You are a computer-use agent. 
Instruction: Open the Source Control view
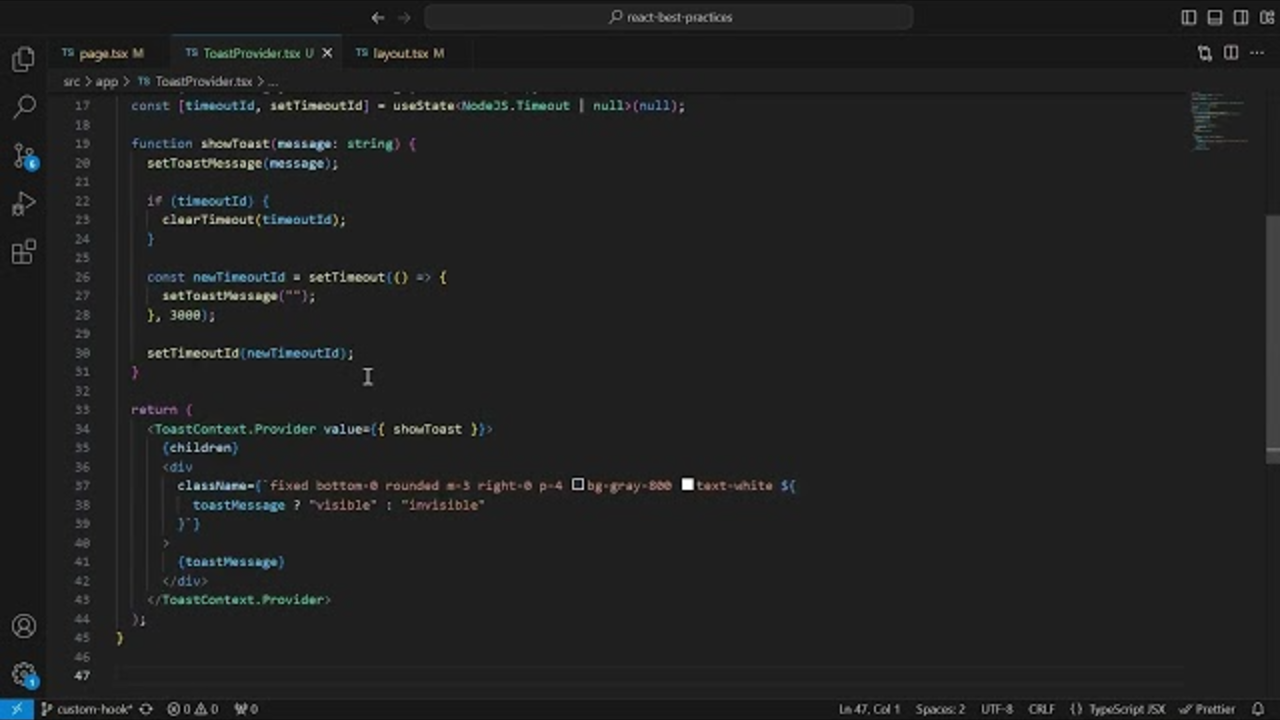[x=24, y=155]
